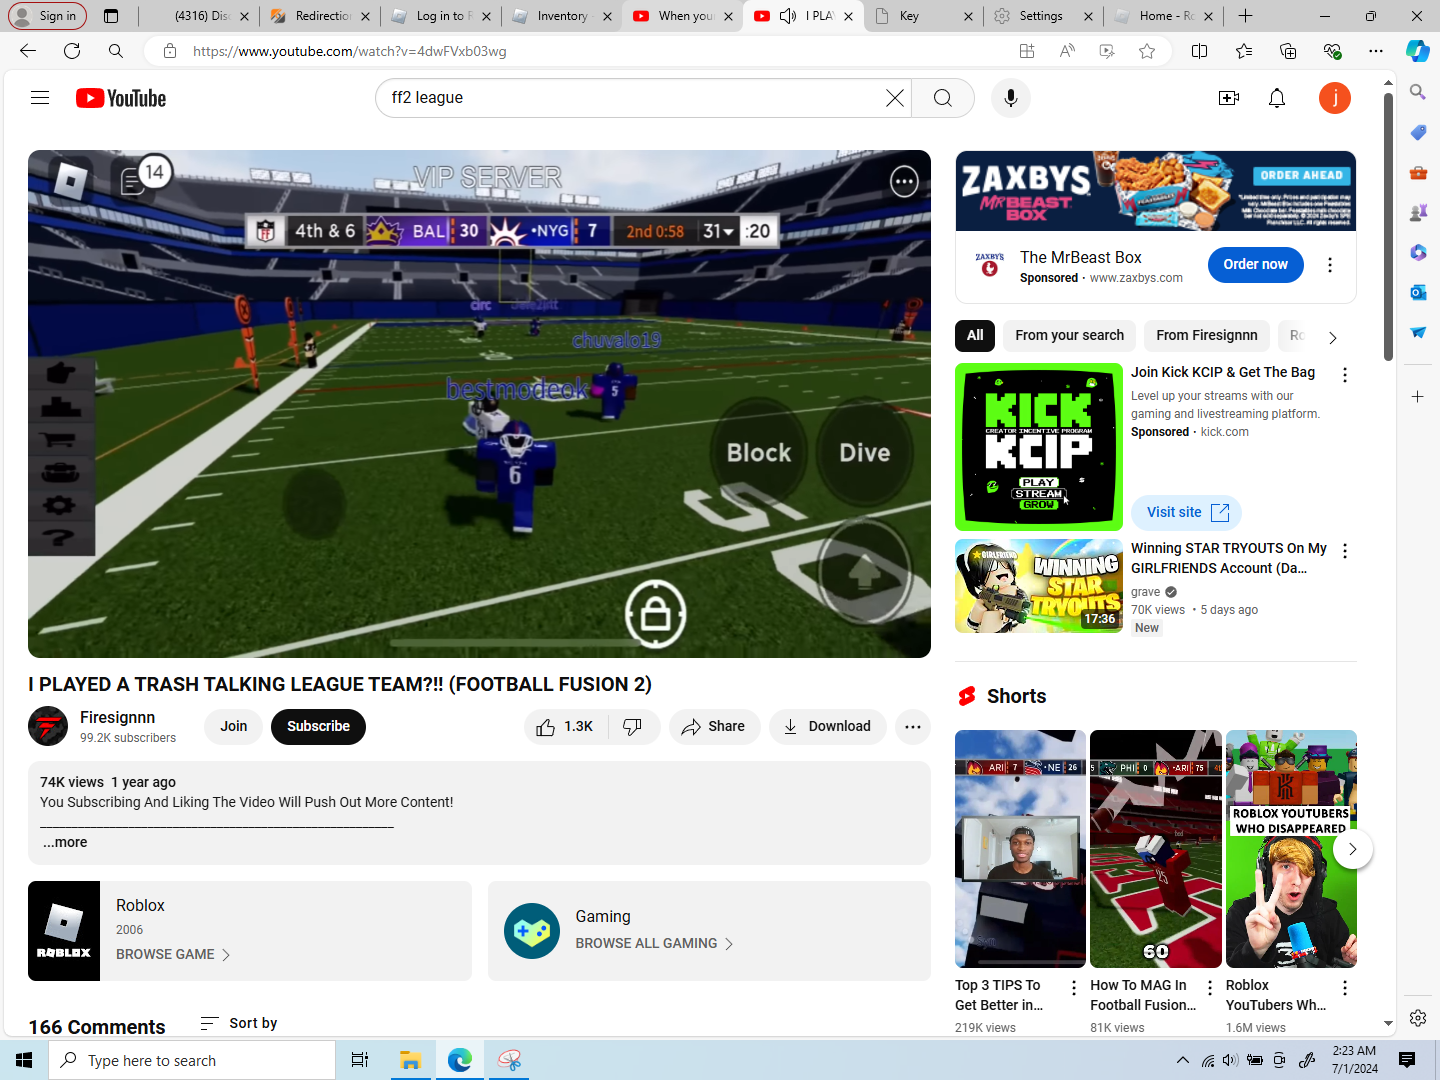Image resolution: width=1440 pixels, height=1080 pixels.
Task: Open Task View on the taskbar
Action: point(360,1060)
